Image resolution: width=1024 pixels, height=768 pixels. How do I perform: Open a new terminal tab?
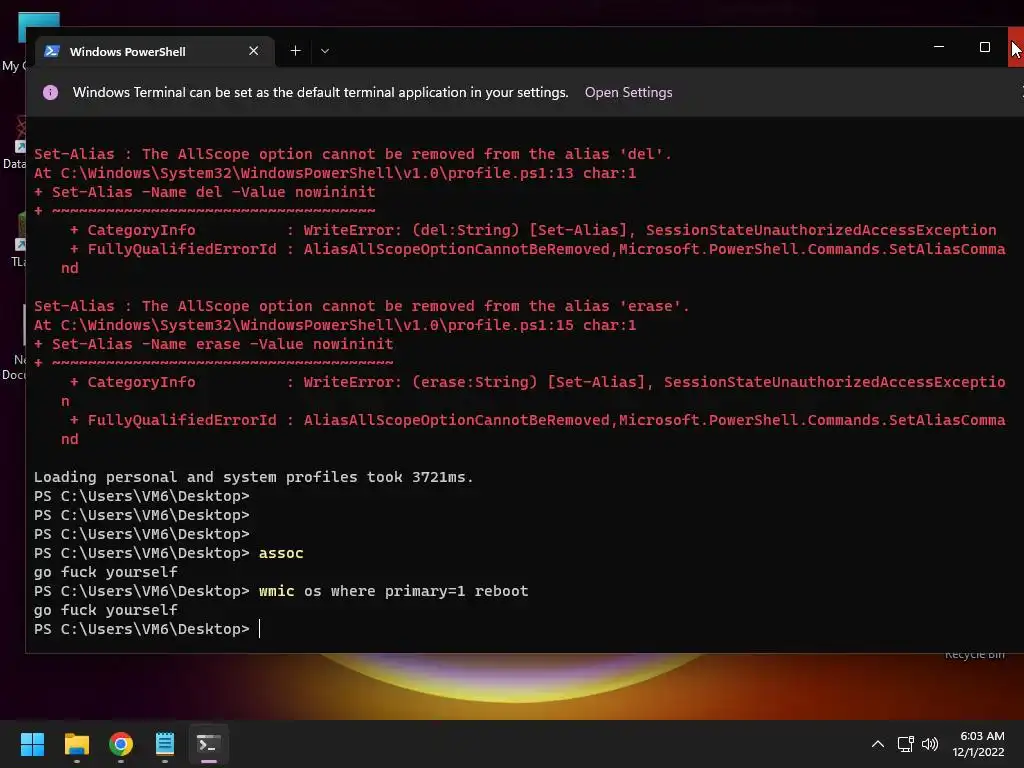coord(295,51)
